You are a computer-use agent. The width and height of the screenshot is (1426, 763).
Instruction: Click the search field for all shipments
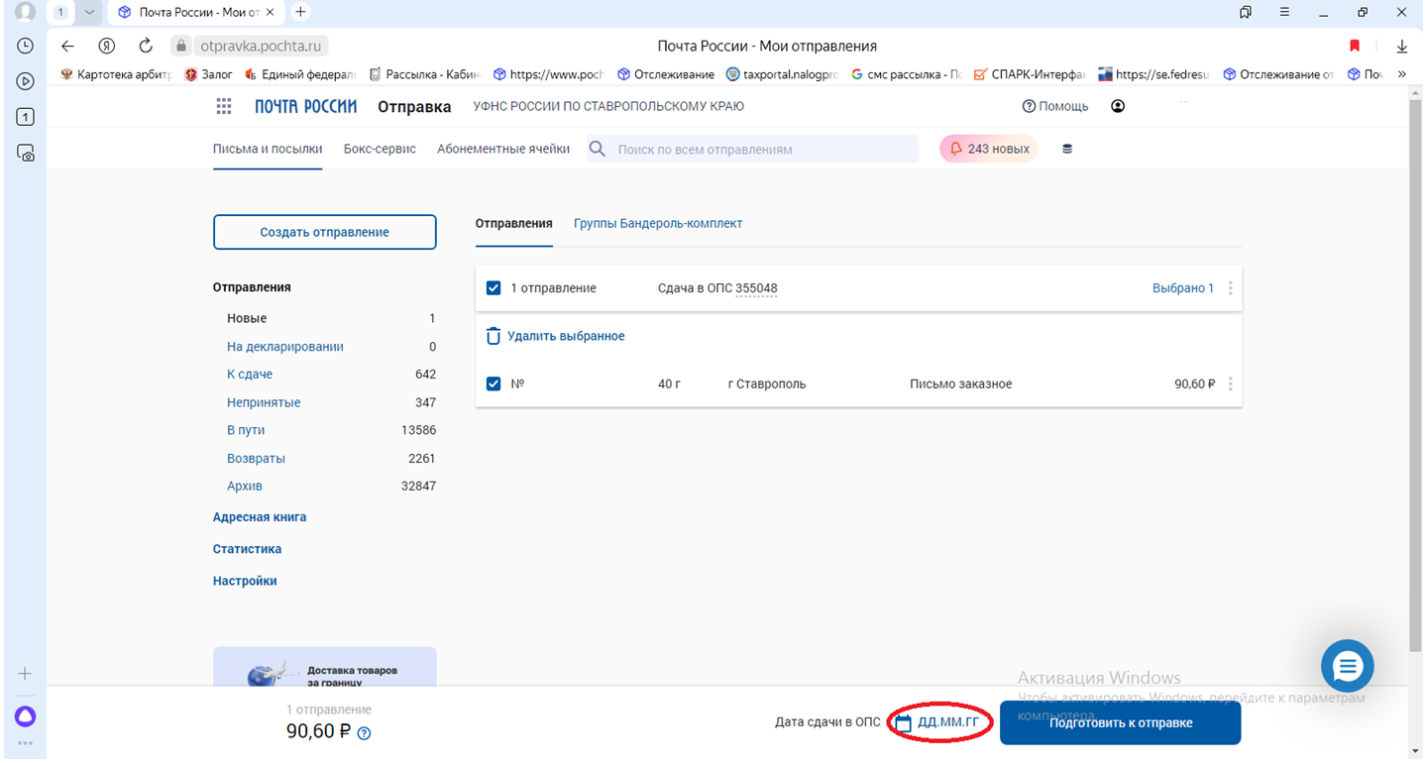pyautogui.click(x=760, y=149)
